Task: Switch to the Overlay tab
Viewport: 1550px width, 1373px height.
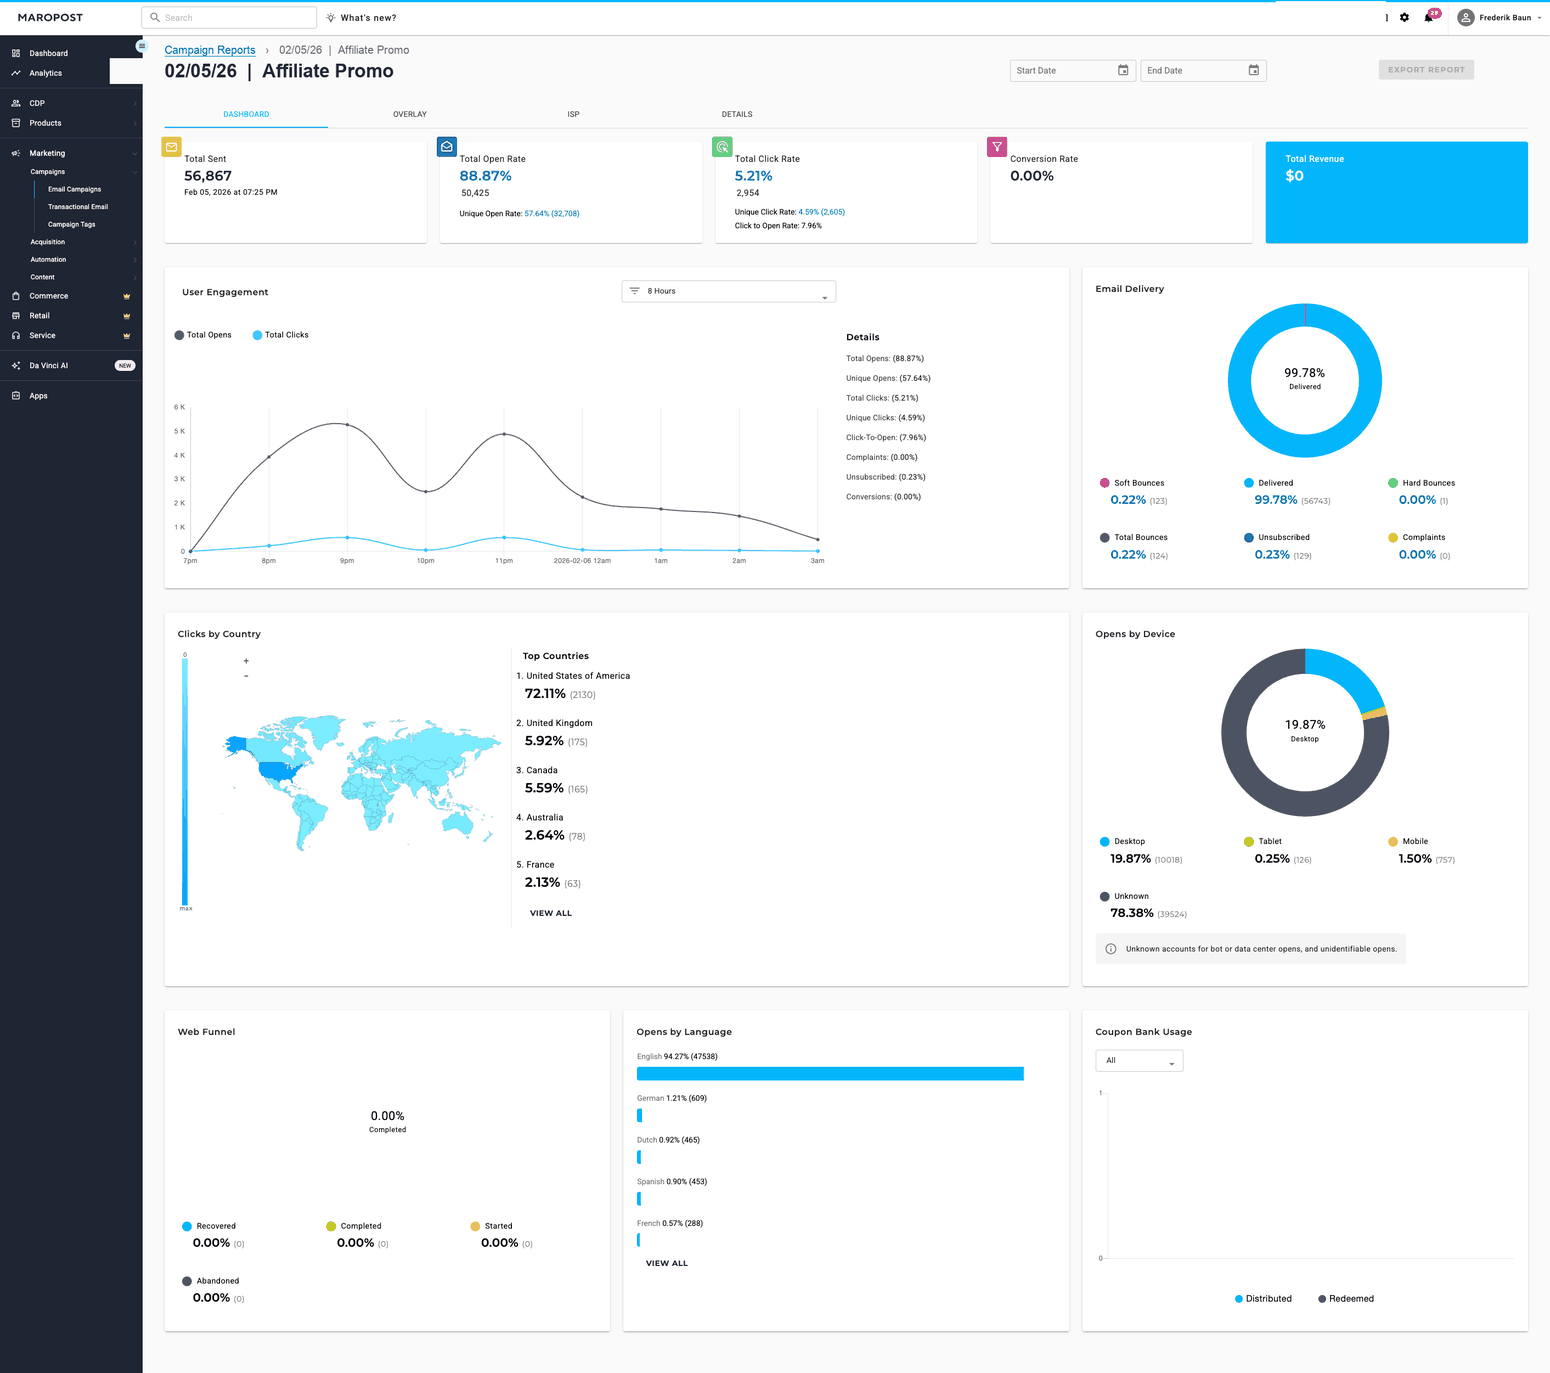Action: pyautogui.click(x=410, y=114)
